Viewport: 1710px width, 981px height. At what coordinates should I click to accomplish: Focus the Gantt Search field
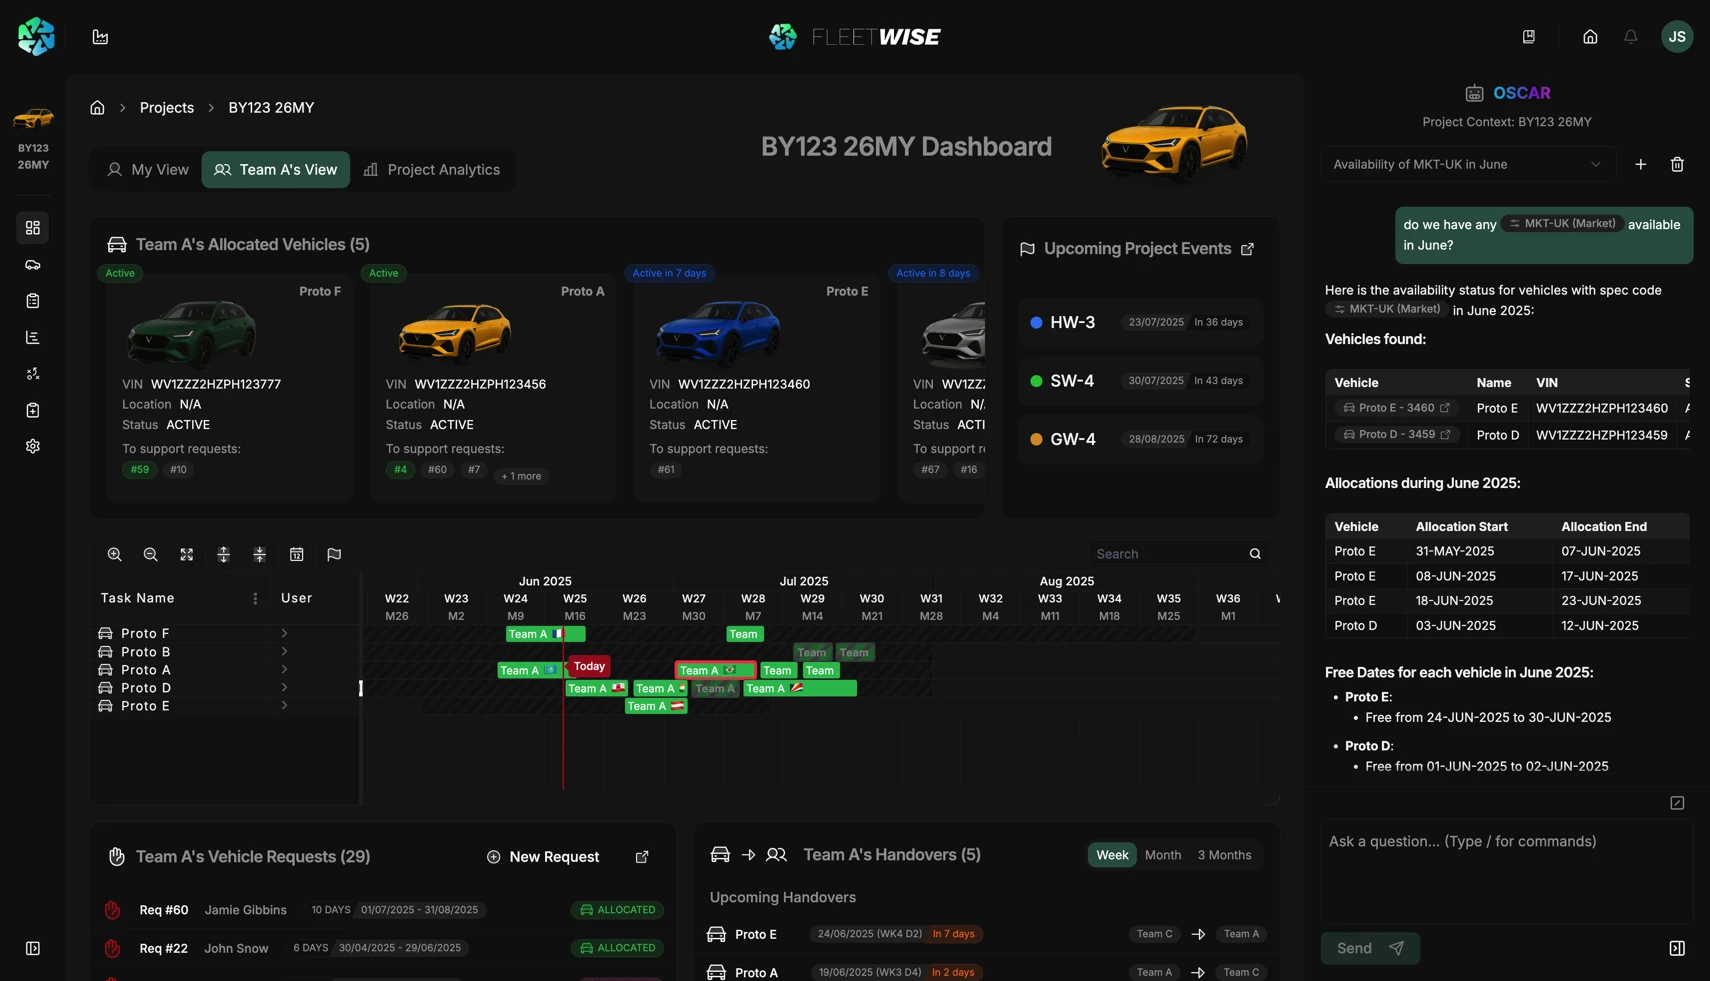1168,554
